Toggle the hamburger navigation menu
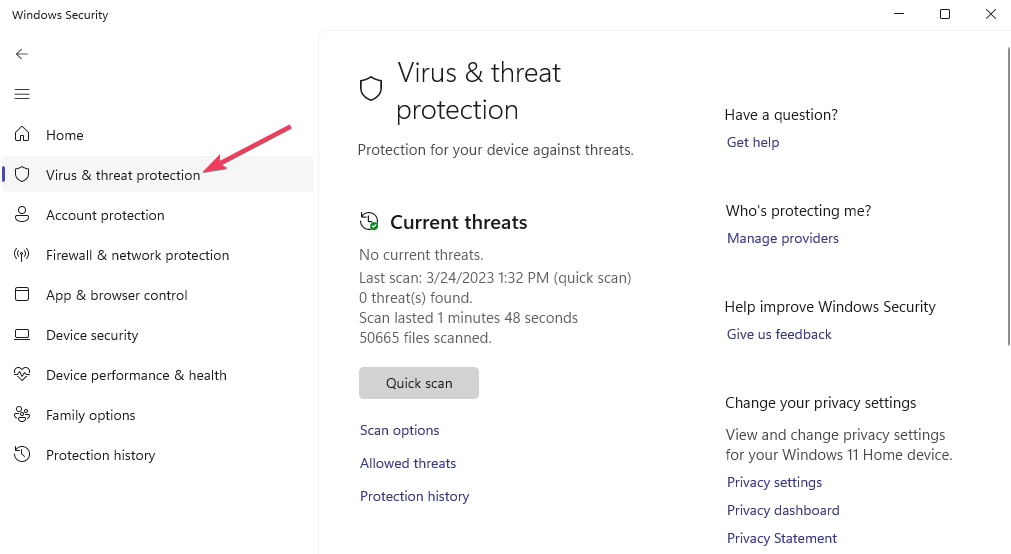 point(22,94)
